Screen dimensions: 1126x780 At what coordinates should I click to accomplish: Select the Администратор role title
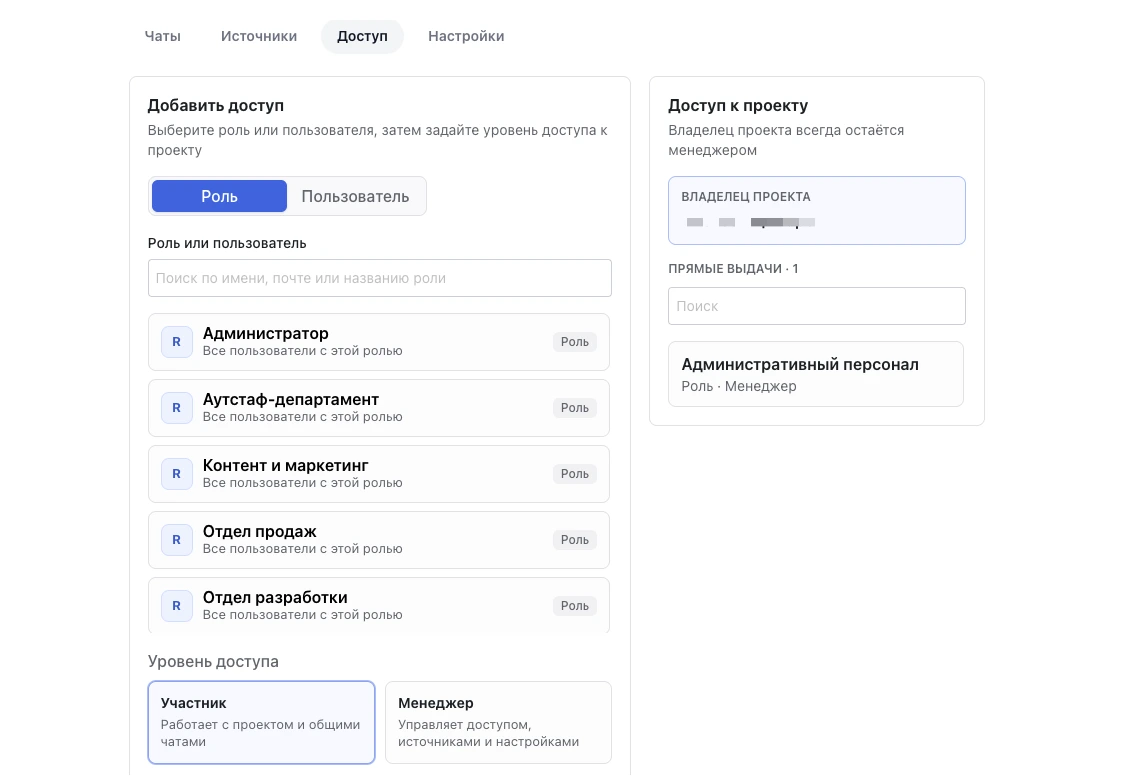[266, 333]
